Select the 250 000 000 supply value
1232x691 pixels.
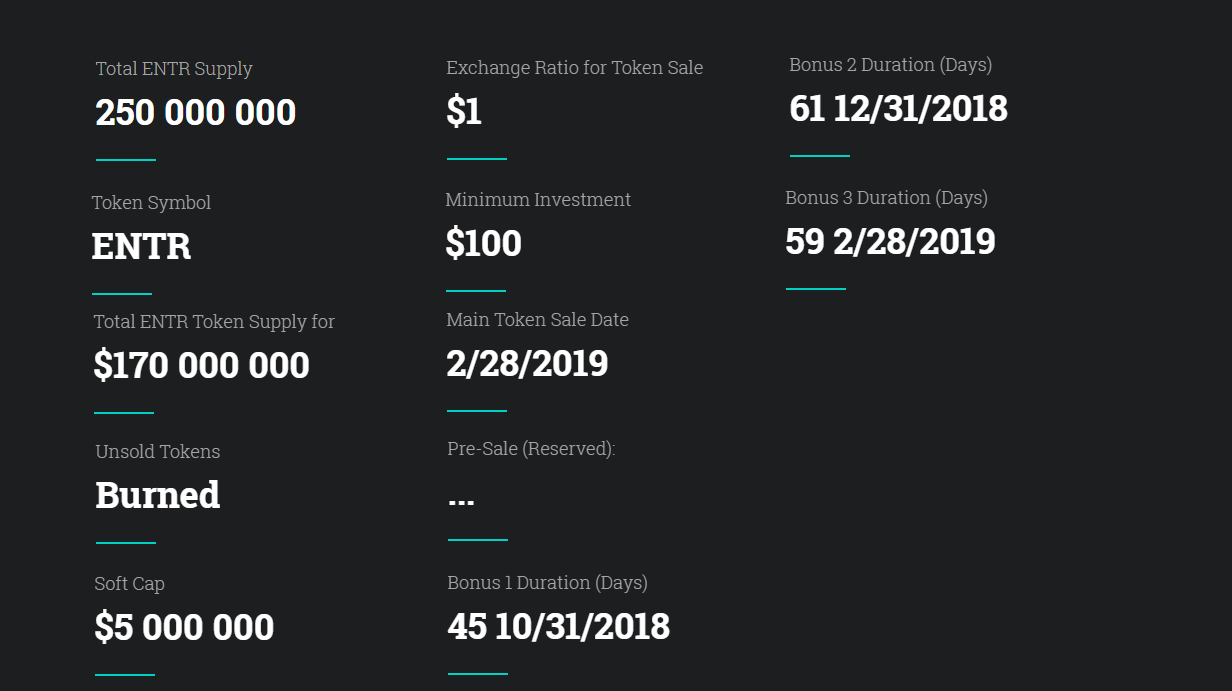click(196, 112)
